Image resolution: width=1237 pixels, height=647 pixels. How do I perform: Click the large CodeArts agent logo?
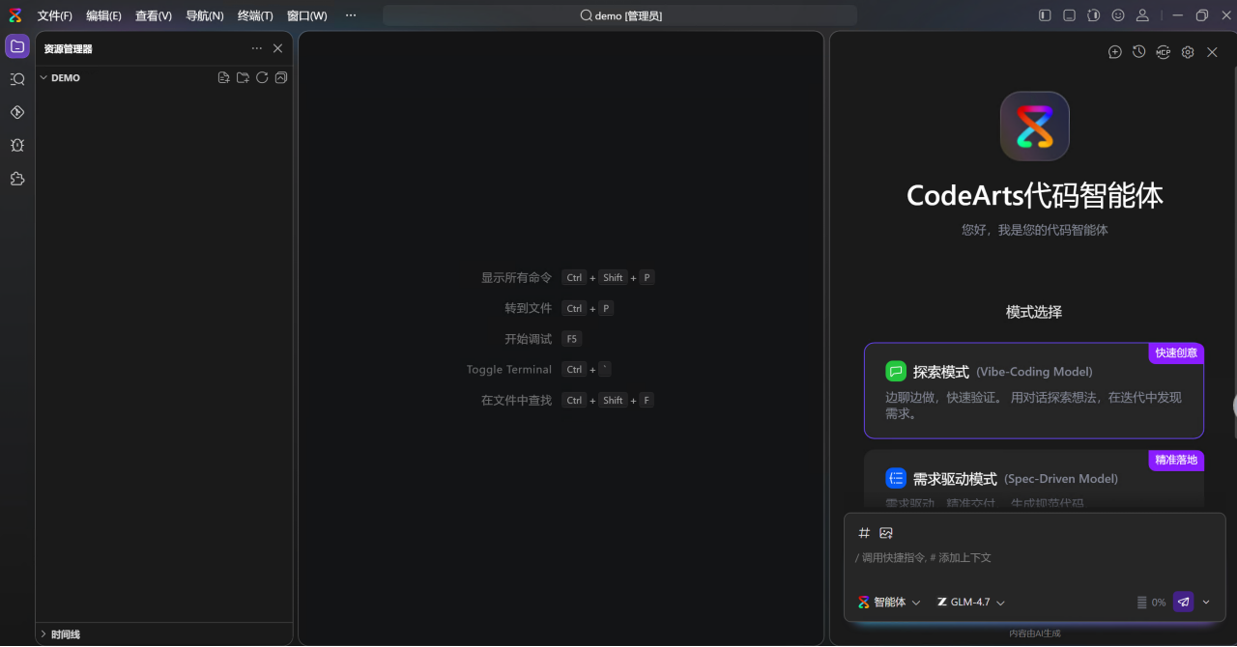pyautogui.click(x=1035, y=126)
